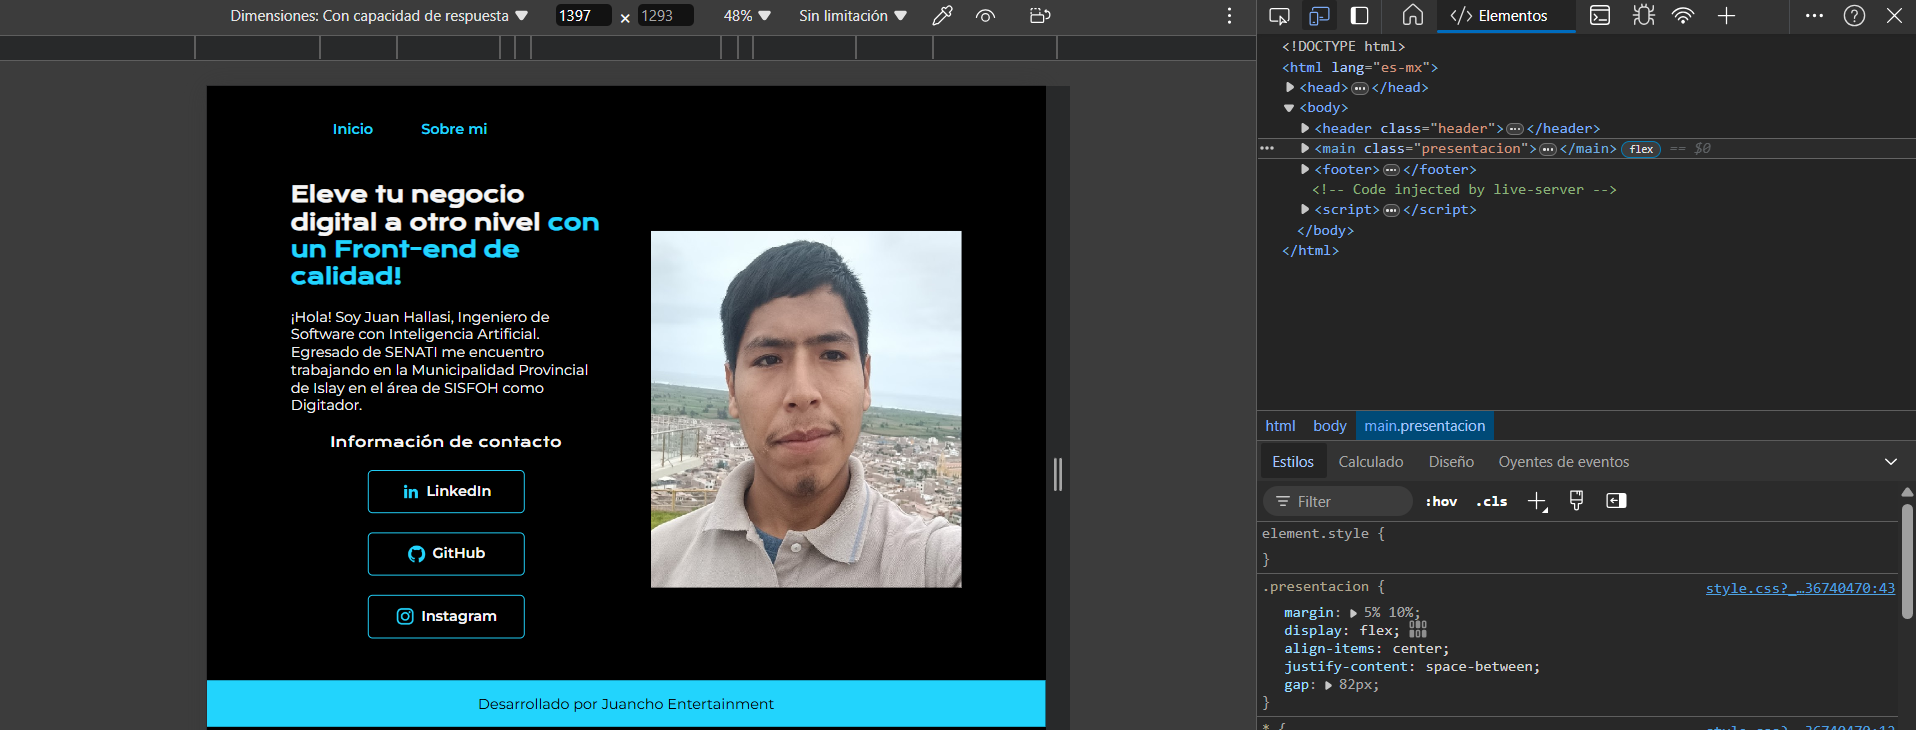
Task: Click the element.style rule block
Action: point(1578,546)
